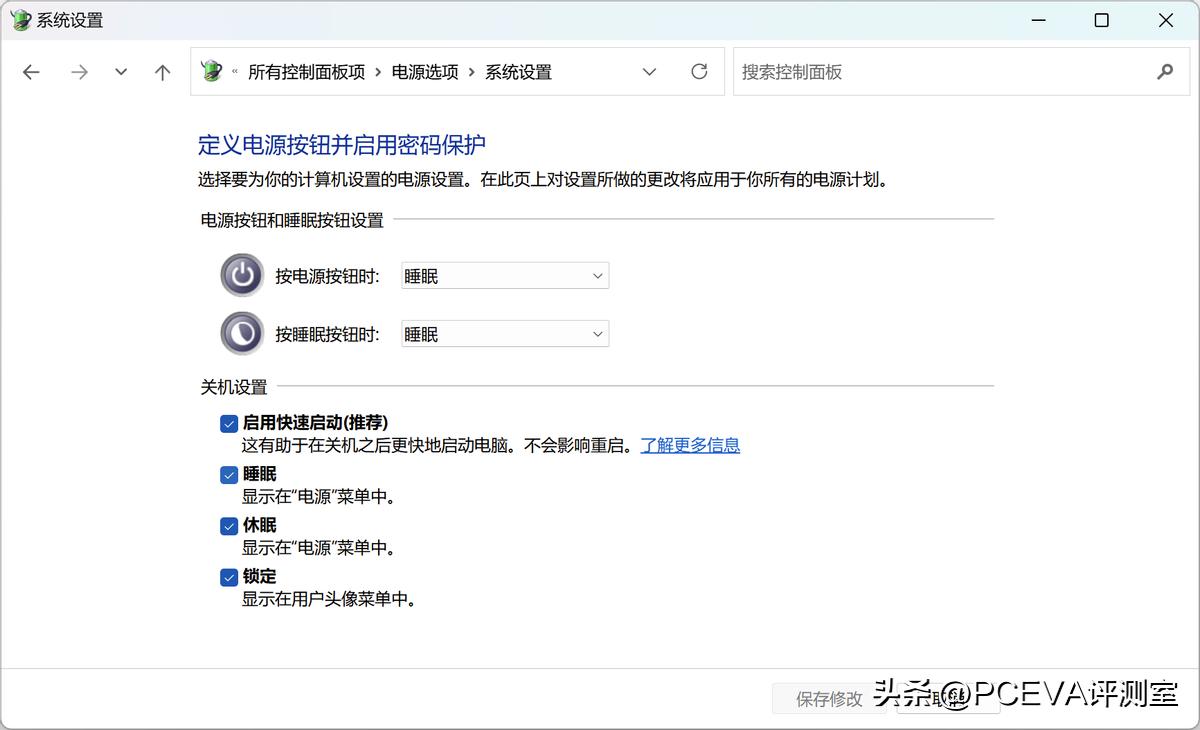Click the forward navigation arrow

(x=79, y=71)
